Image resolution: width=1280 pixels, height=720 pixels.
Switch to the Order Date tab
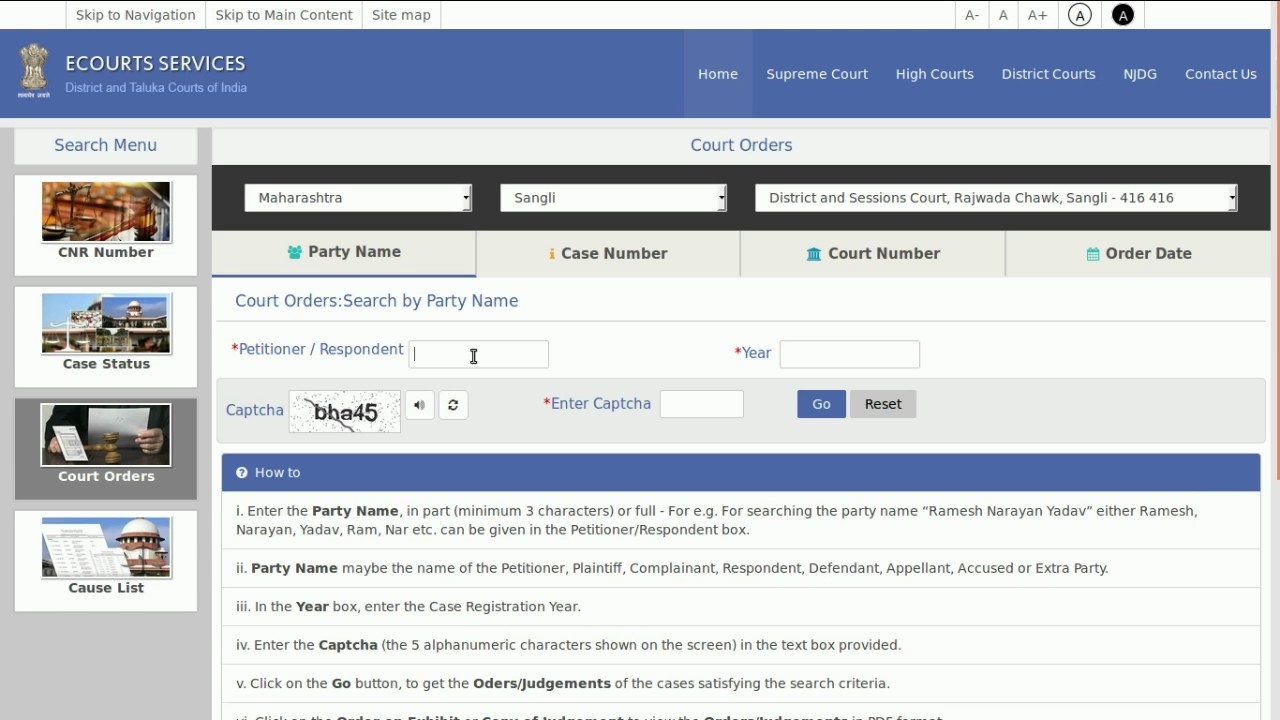click(1138, 254)
